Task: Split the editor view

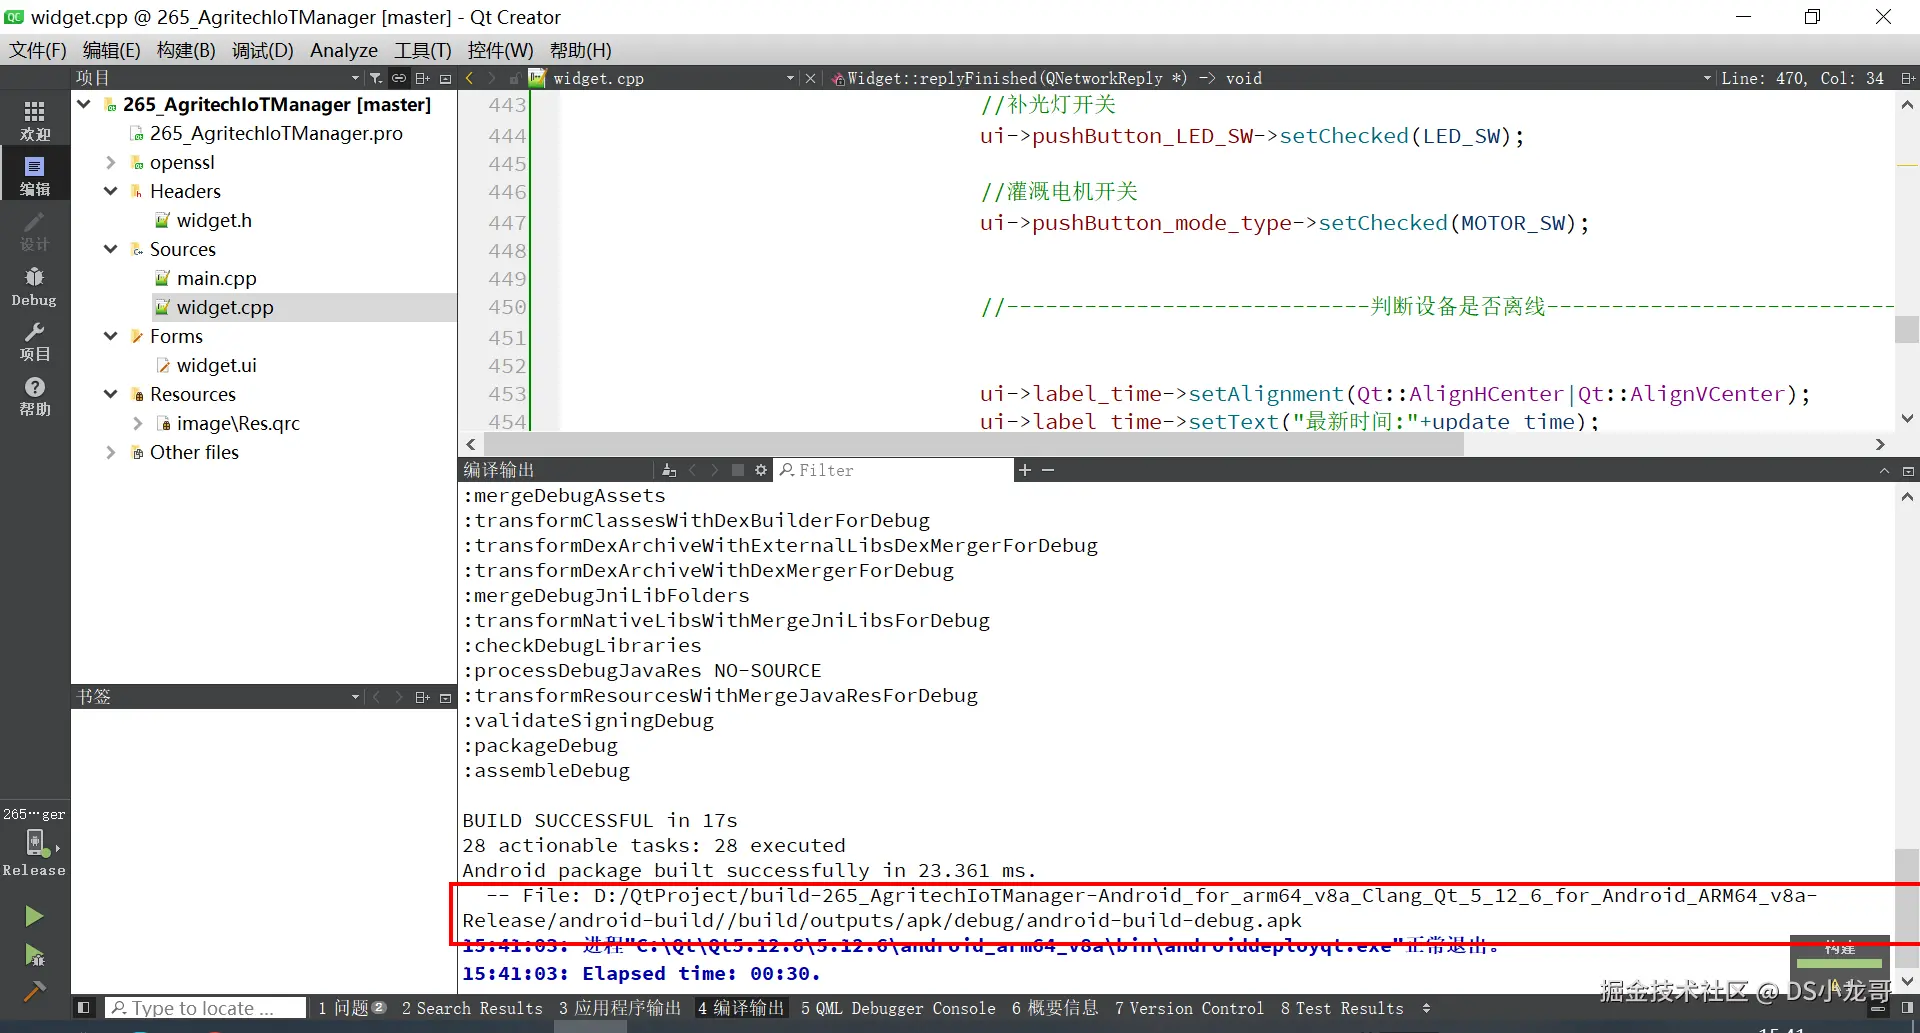Action: (1907, 78)
